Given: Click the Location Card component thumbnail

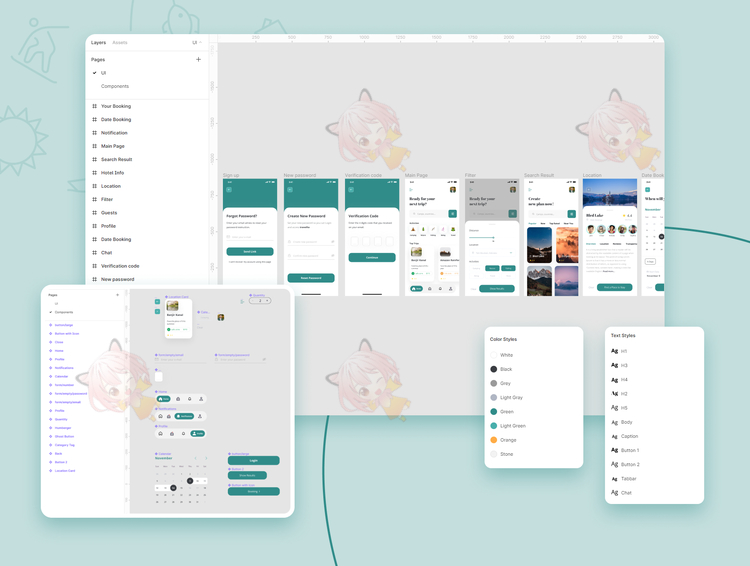Looking at the screenshot, I should [x=178, y=319].
